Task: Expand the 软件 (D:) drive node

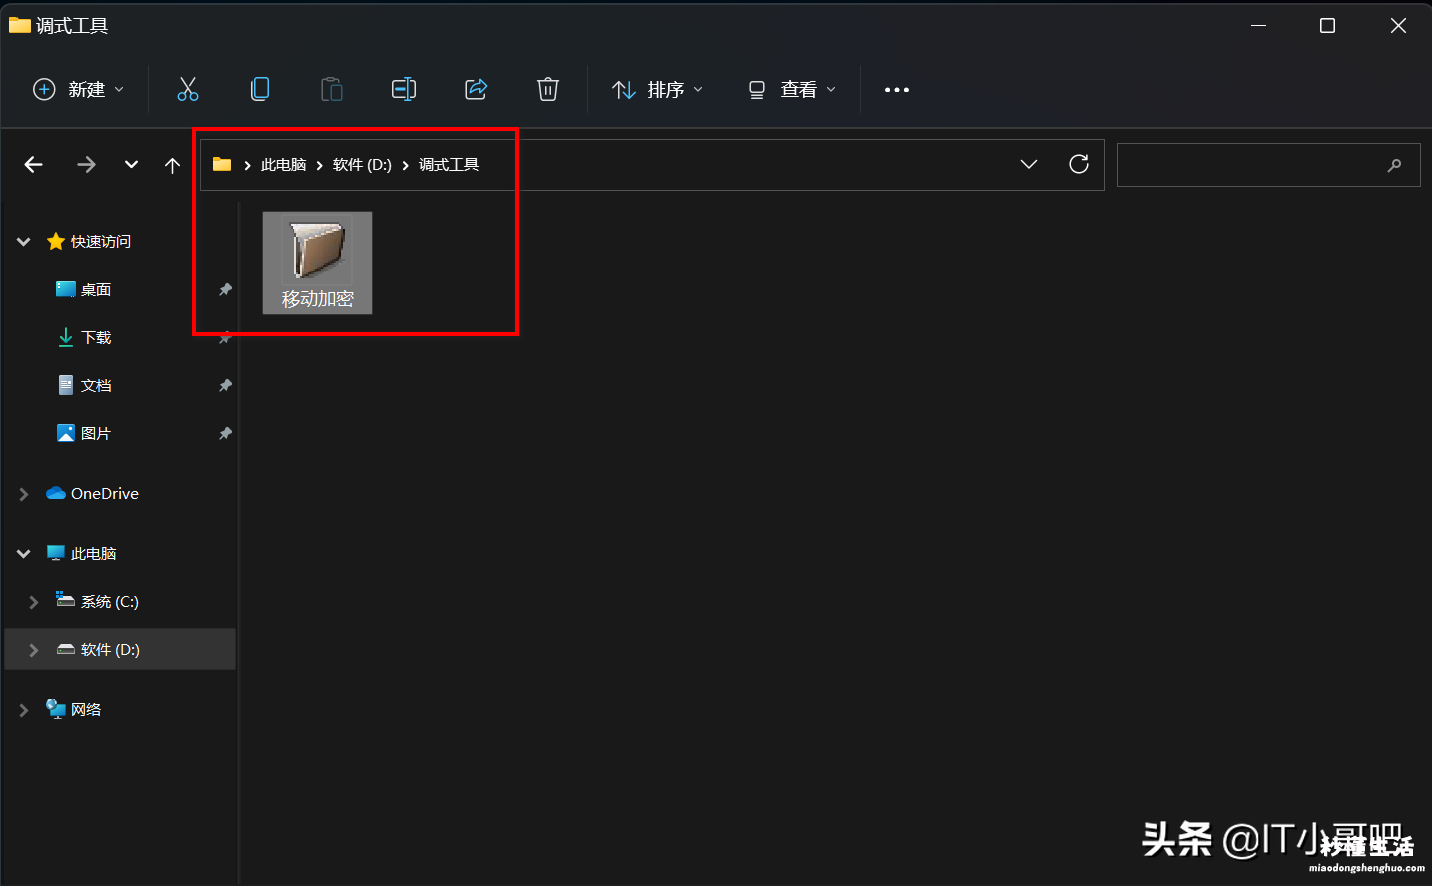Action: point(34,650)
